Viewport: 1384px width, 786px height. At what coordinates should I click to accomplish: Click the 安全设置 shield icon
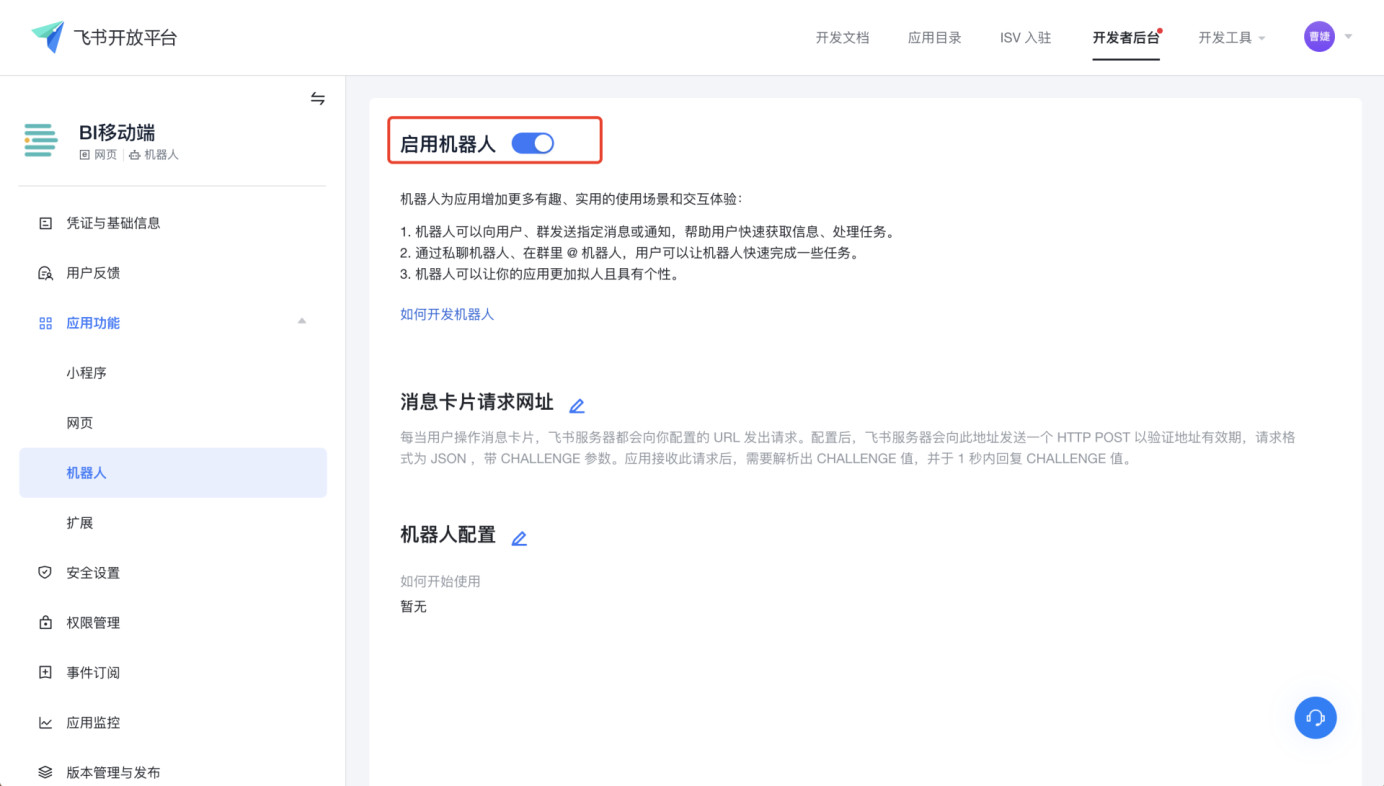(x=45, y=573)
